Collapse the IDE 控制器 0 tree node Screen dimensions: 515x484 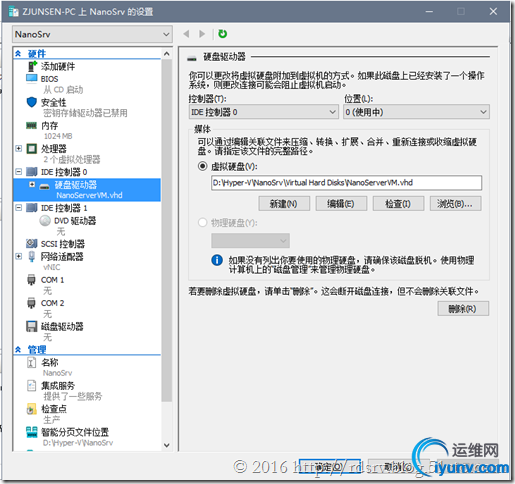19,172
